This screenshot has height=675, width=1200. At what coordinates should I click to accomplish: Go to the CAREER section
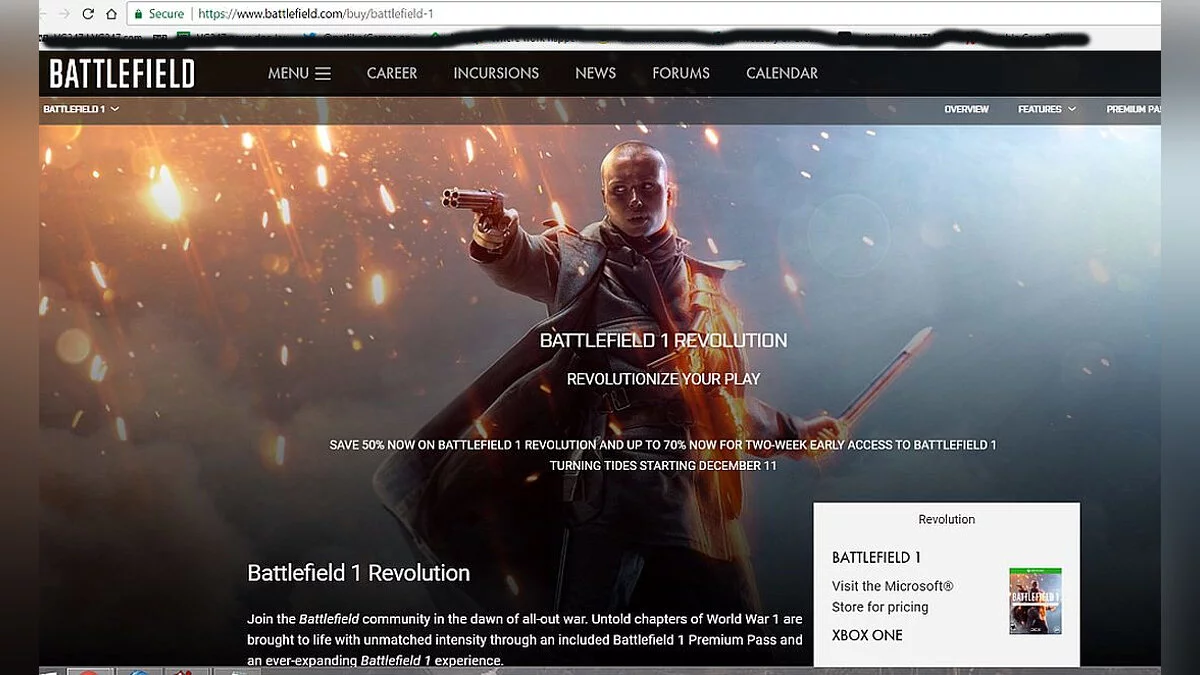(392, 73)
